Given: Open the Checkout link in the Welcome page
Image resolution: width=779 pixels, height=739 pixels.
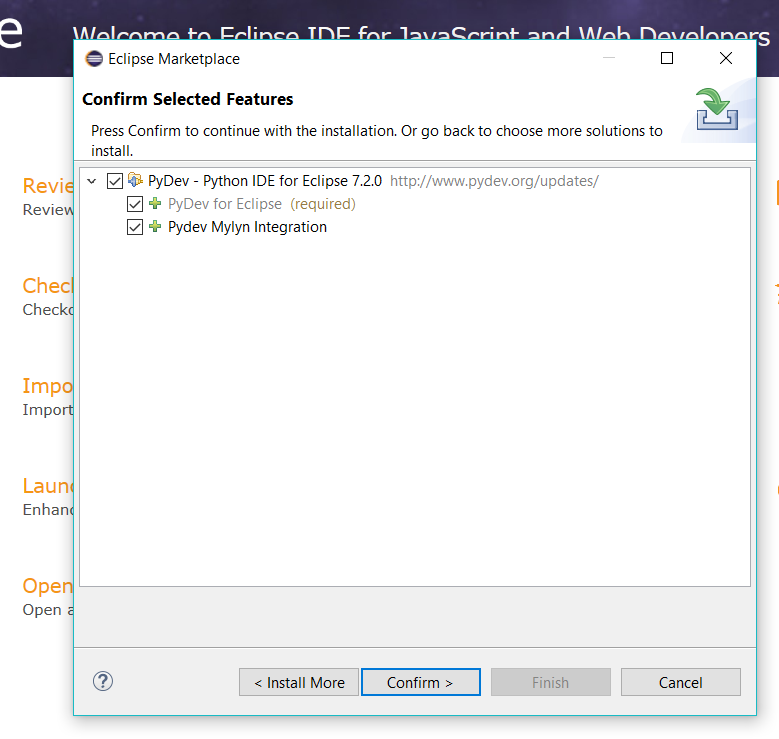Looking at the screenshot, I should 48,286.
